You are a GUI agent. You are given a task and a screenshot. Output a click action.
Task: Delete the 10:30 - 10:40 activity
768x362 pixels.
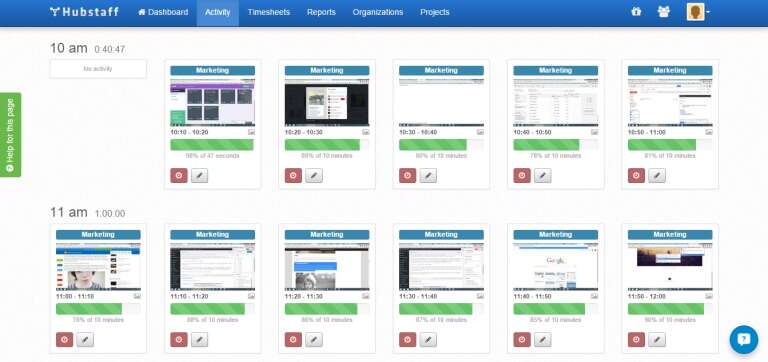click(408, 175)
